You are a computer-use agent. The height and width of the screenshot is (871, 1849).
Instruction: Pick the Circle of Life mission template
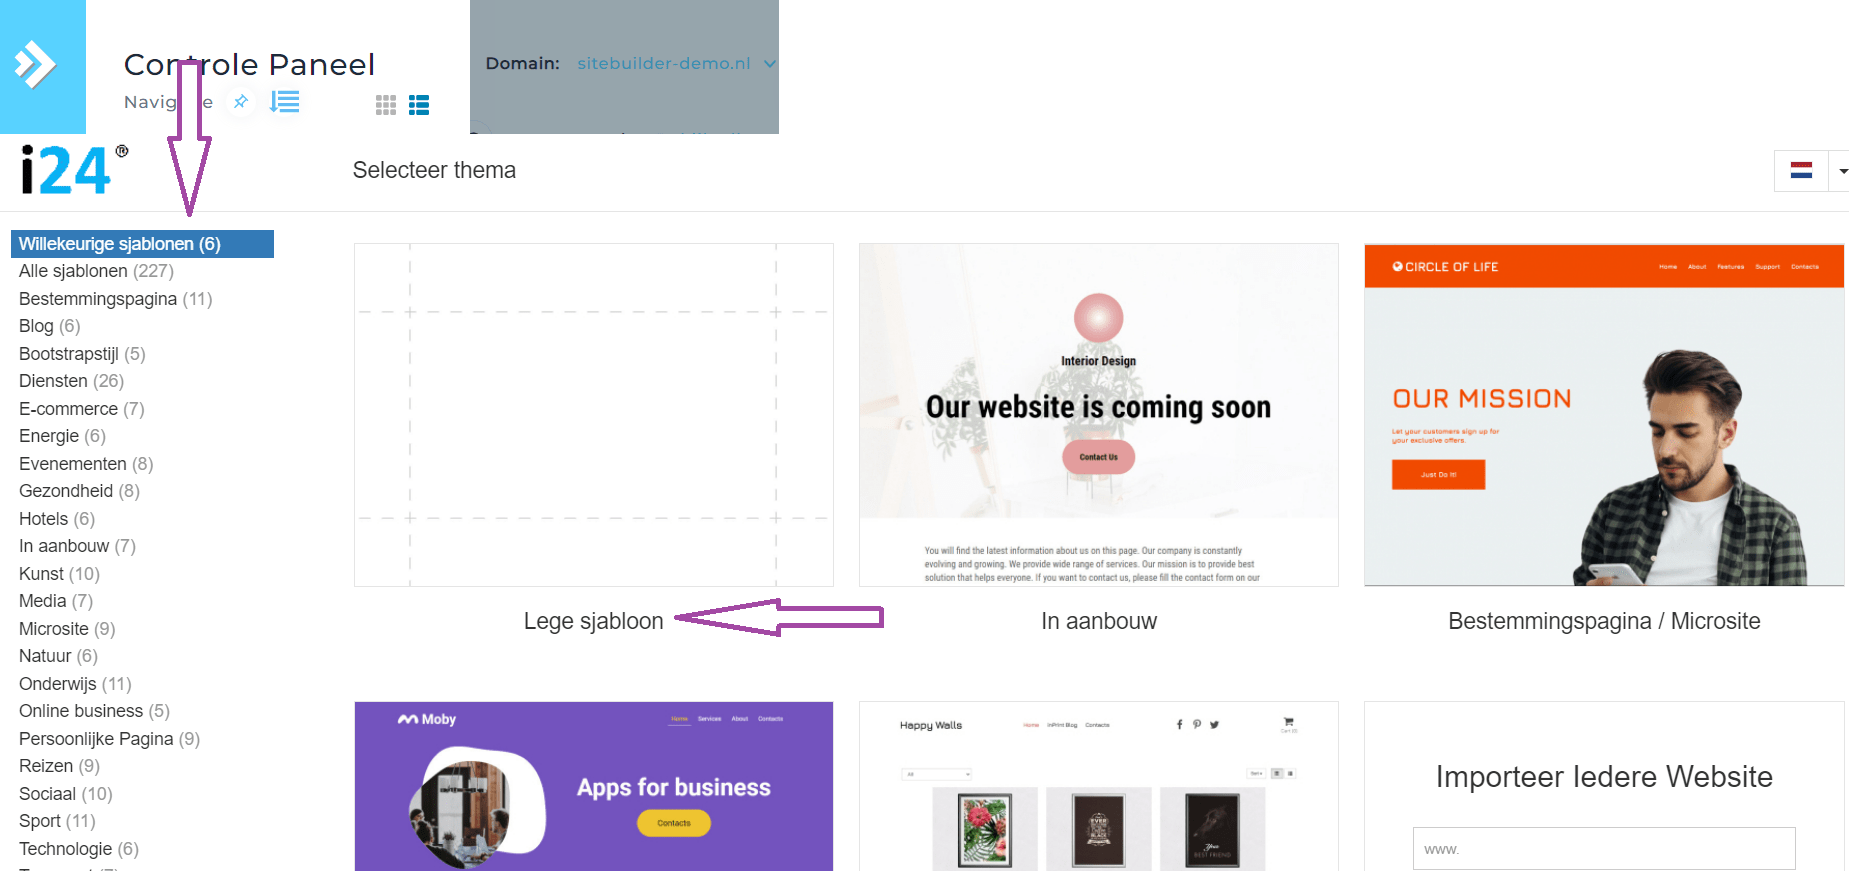pyautogui.click(x=1604, y=415)
